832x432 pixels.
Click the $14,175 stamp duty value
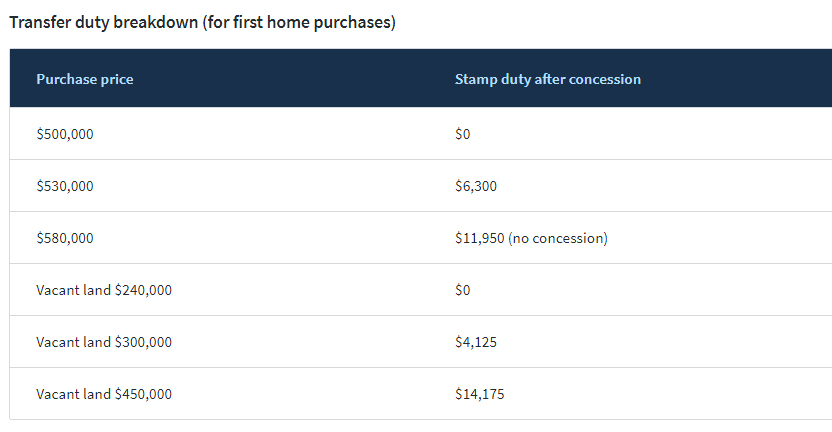[x=479, y=394]
